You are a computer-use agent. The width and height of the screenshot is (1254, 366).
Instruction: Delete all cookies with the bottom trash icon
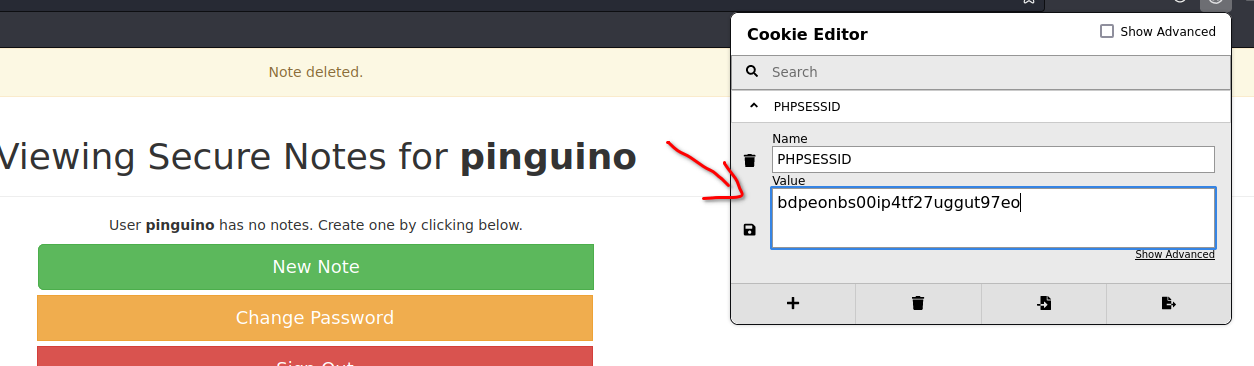tap(918, 304)
